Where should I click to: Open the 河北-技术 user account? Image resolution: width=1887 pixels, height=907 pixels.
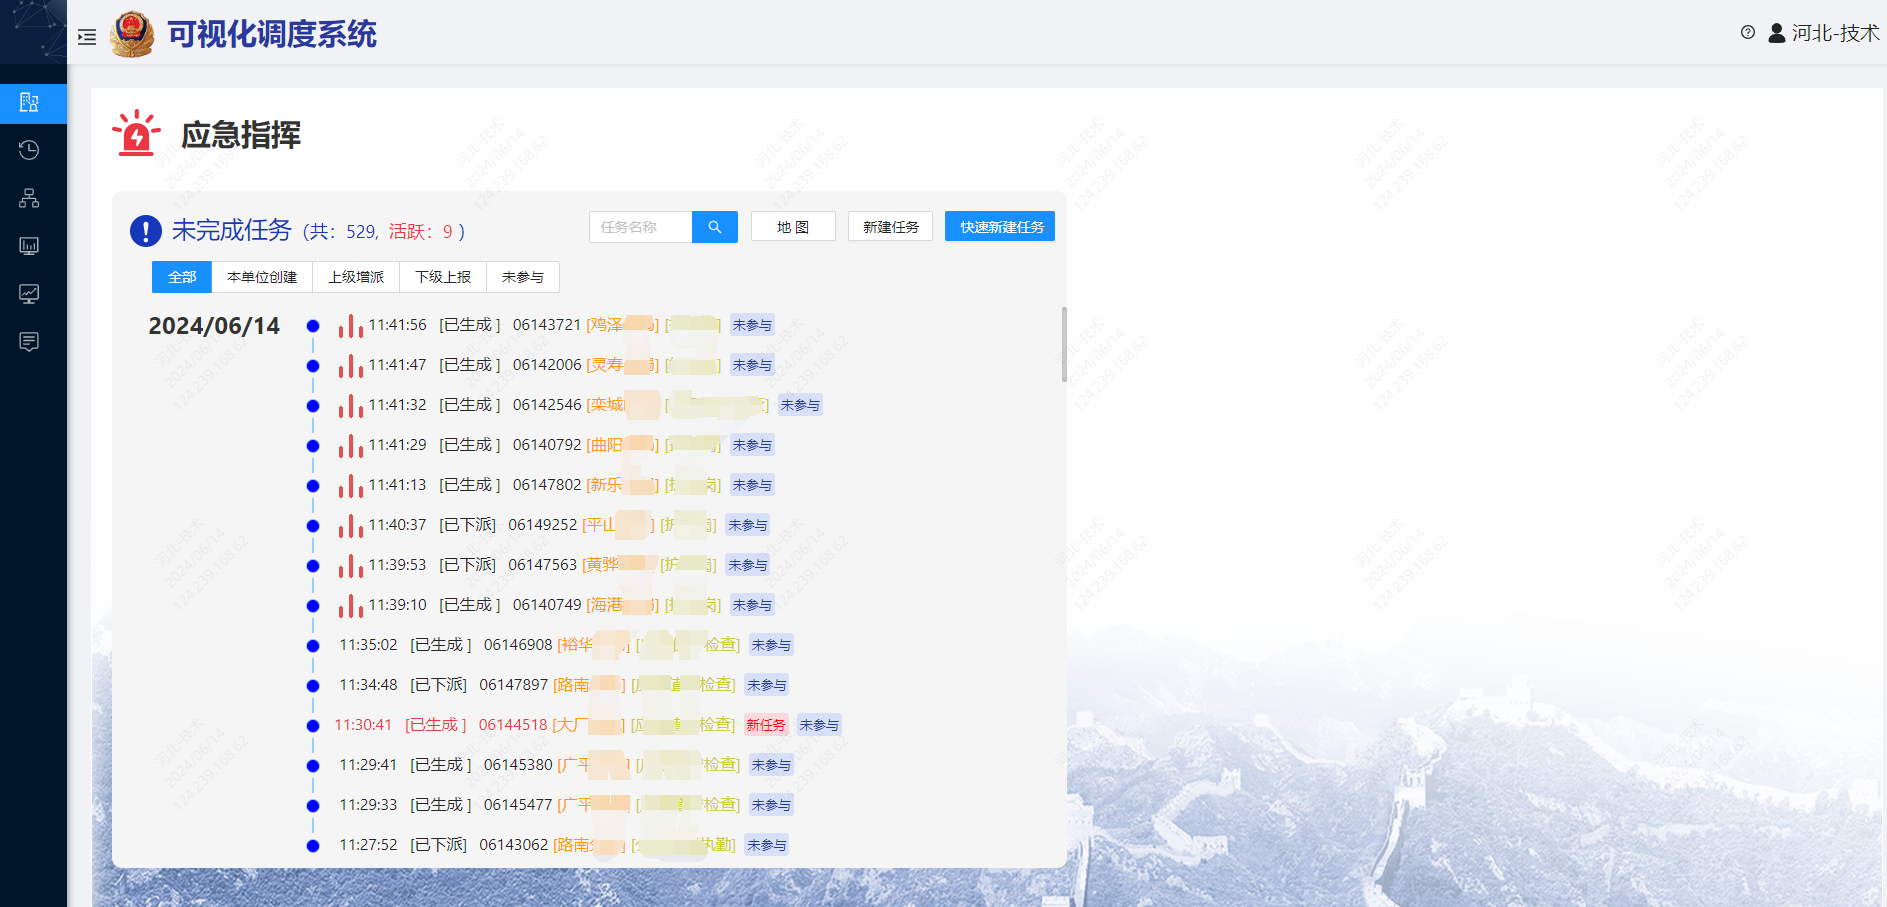1824,33
